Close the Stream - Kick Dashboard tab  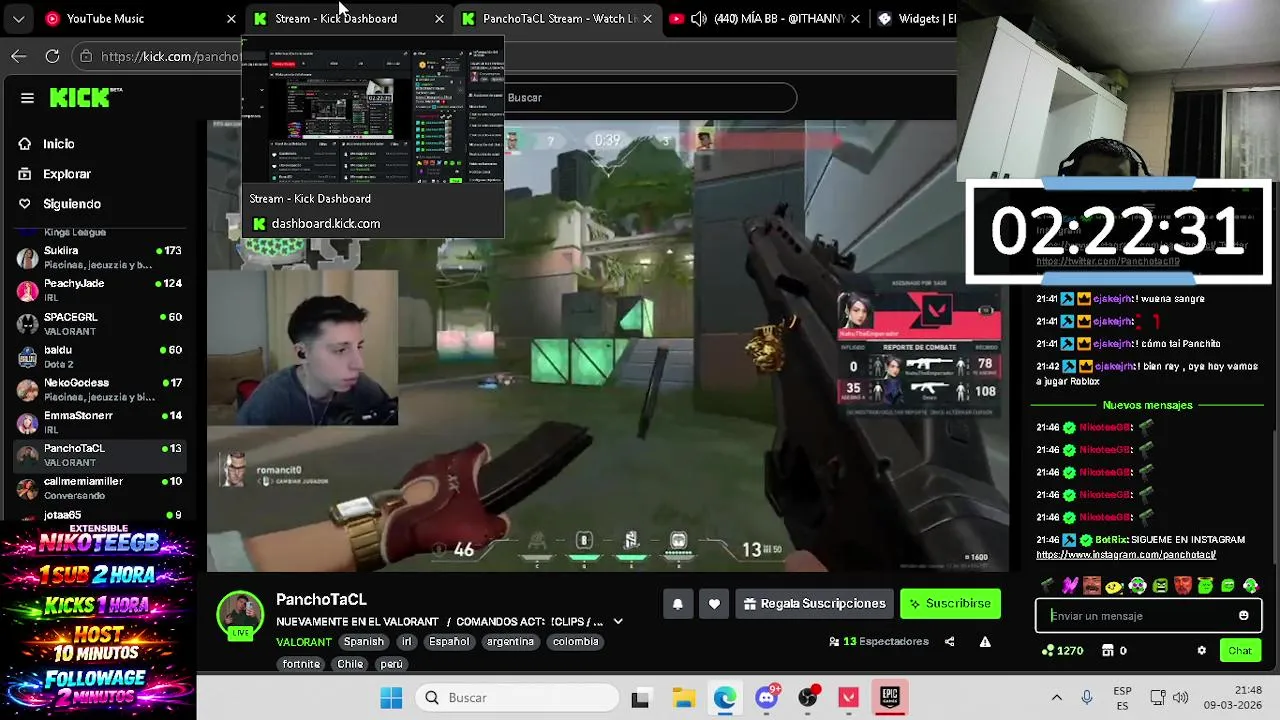[439, 19]
